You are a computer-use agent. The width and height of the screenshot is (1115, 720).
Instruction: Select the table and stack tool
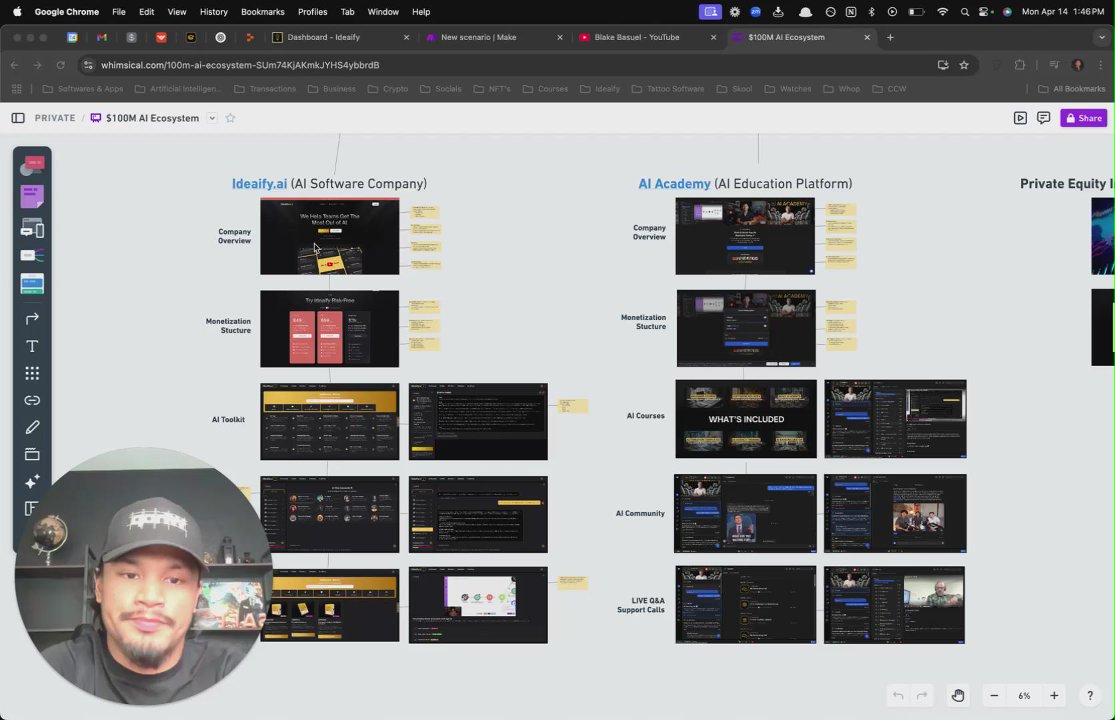click(x=32, y=284)
